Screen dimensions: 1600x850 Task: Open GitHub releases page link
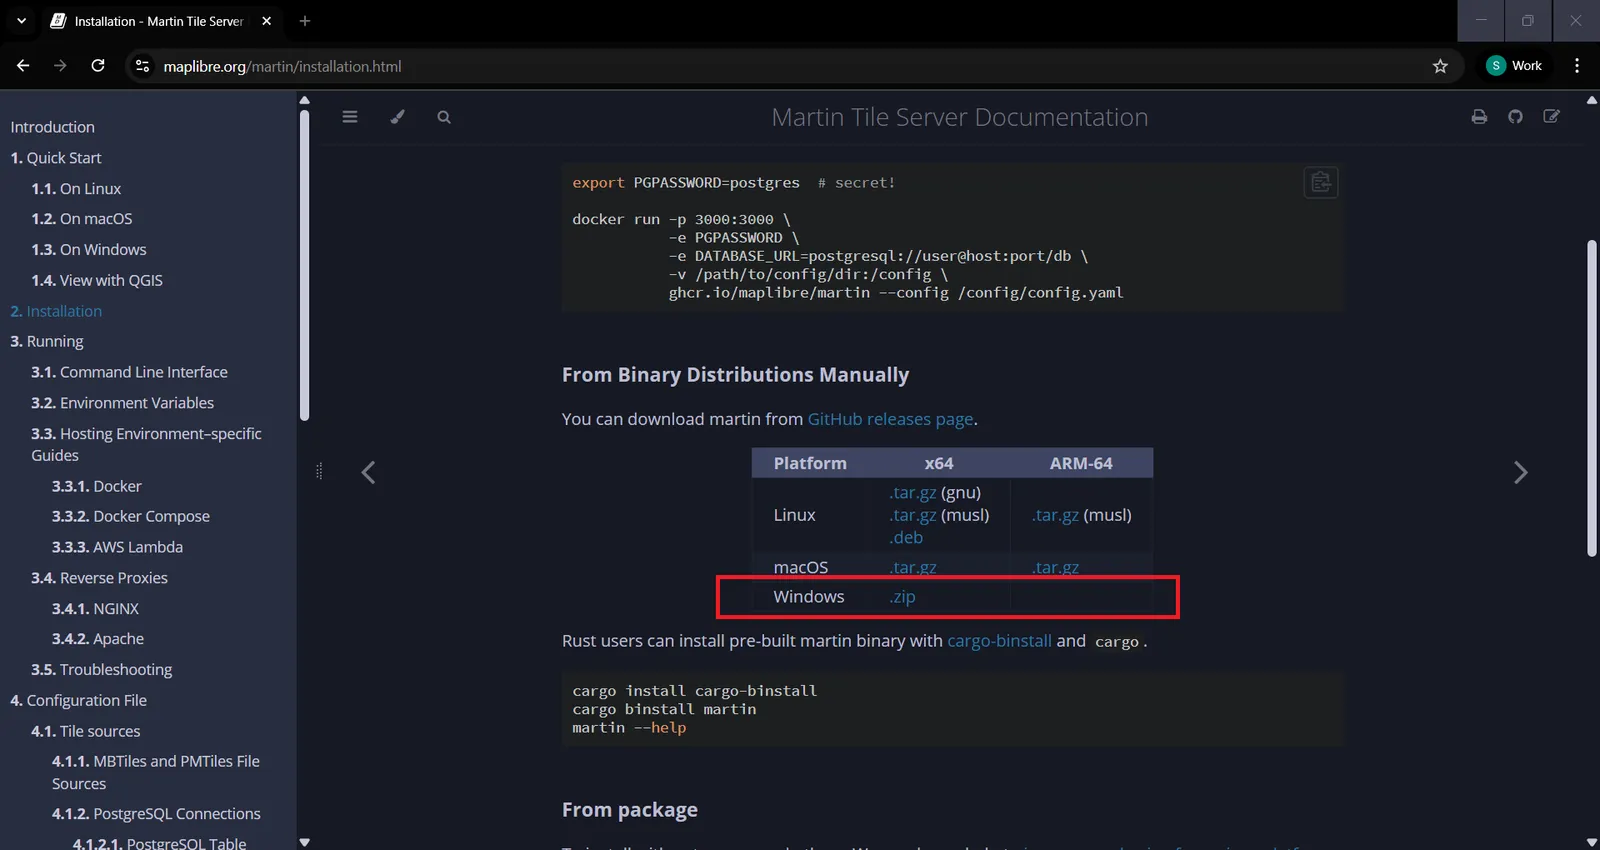pos(890,419)
